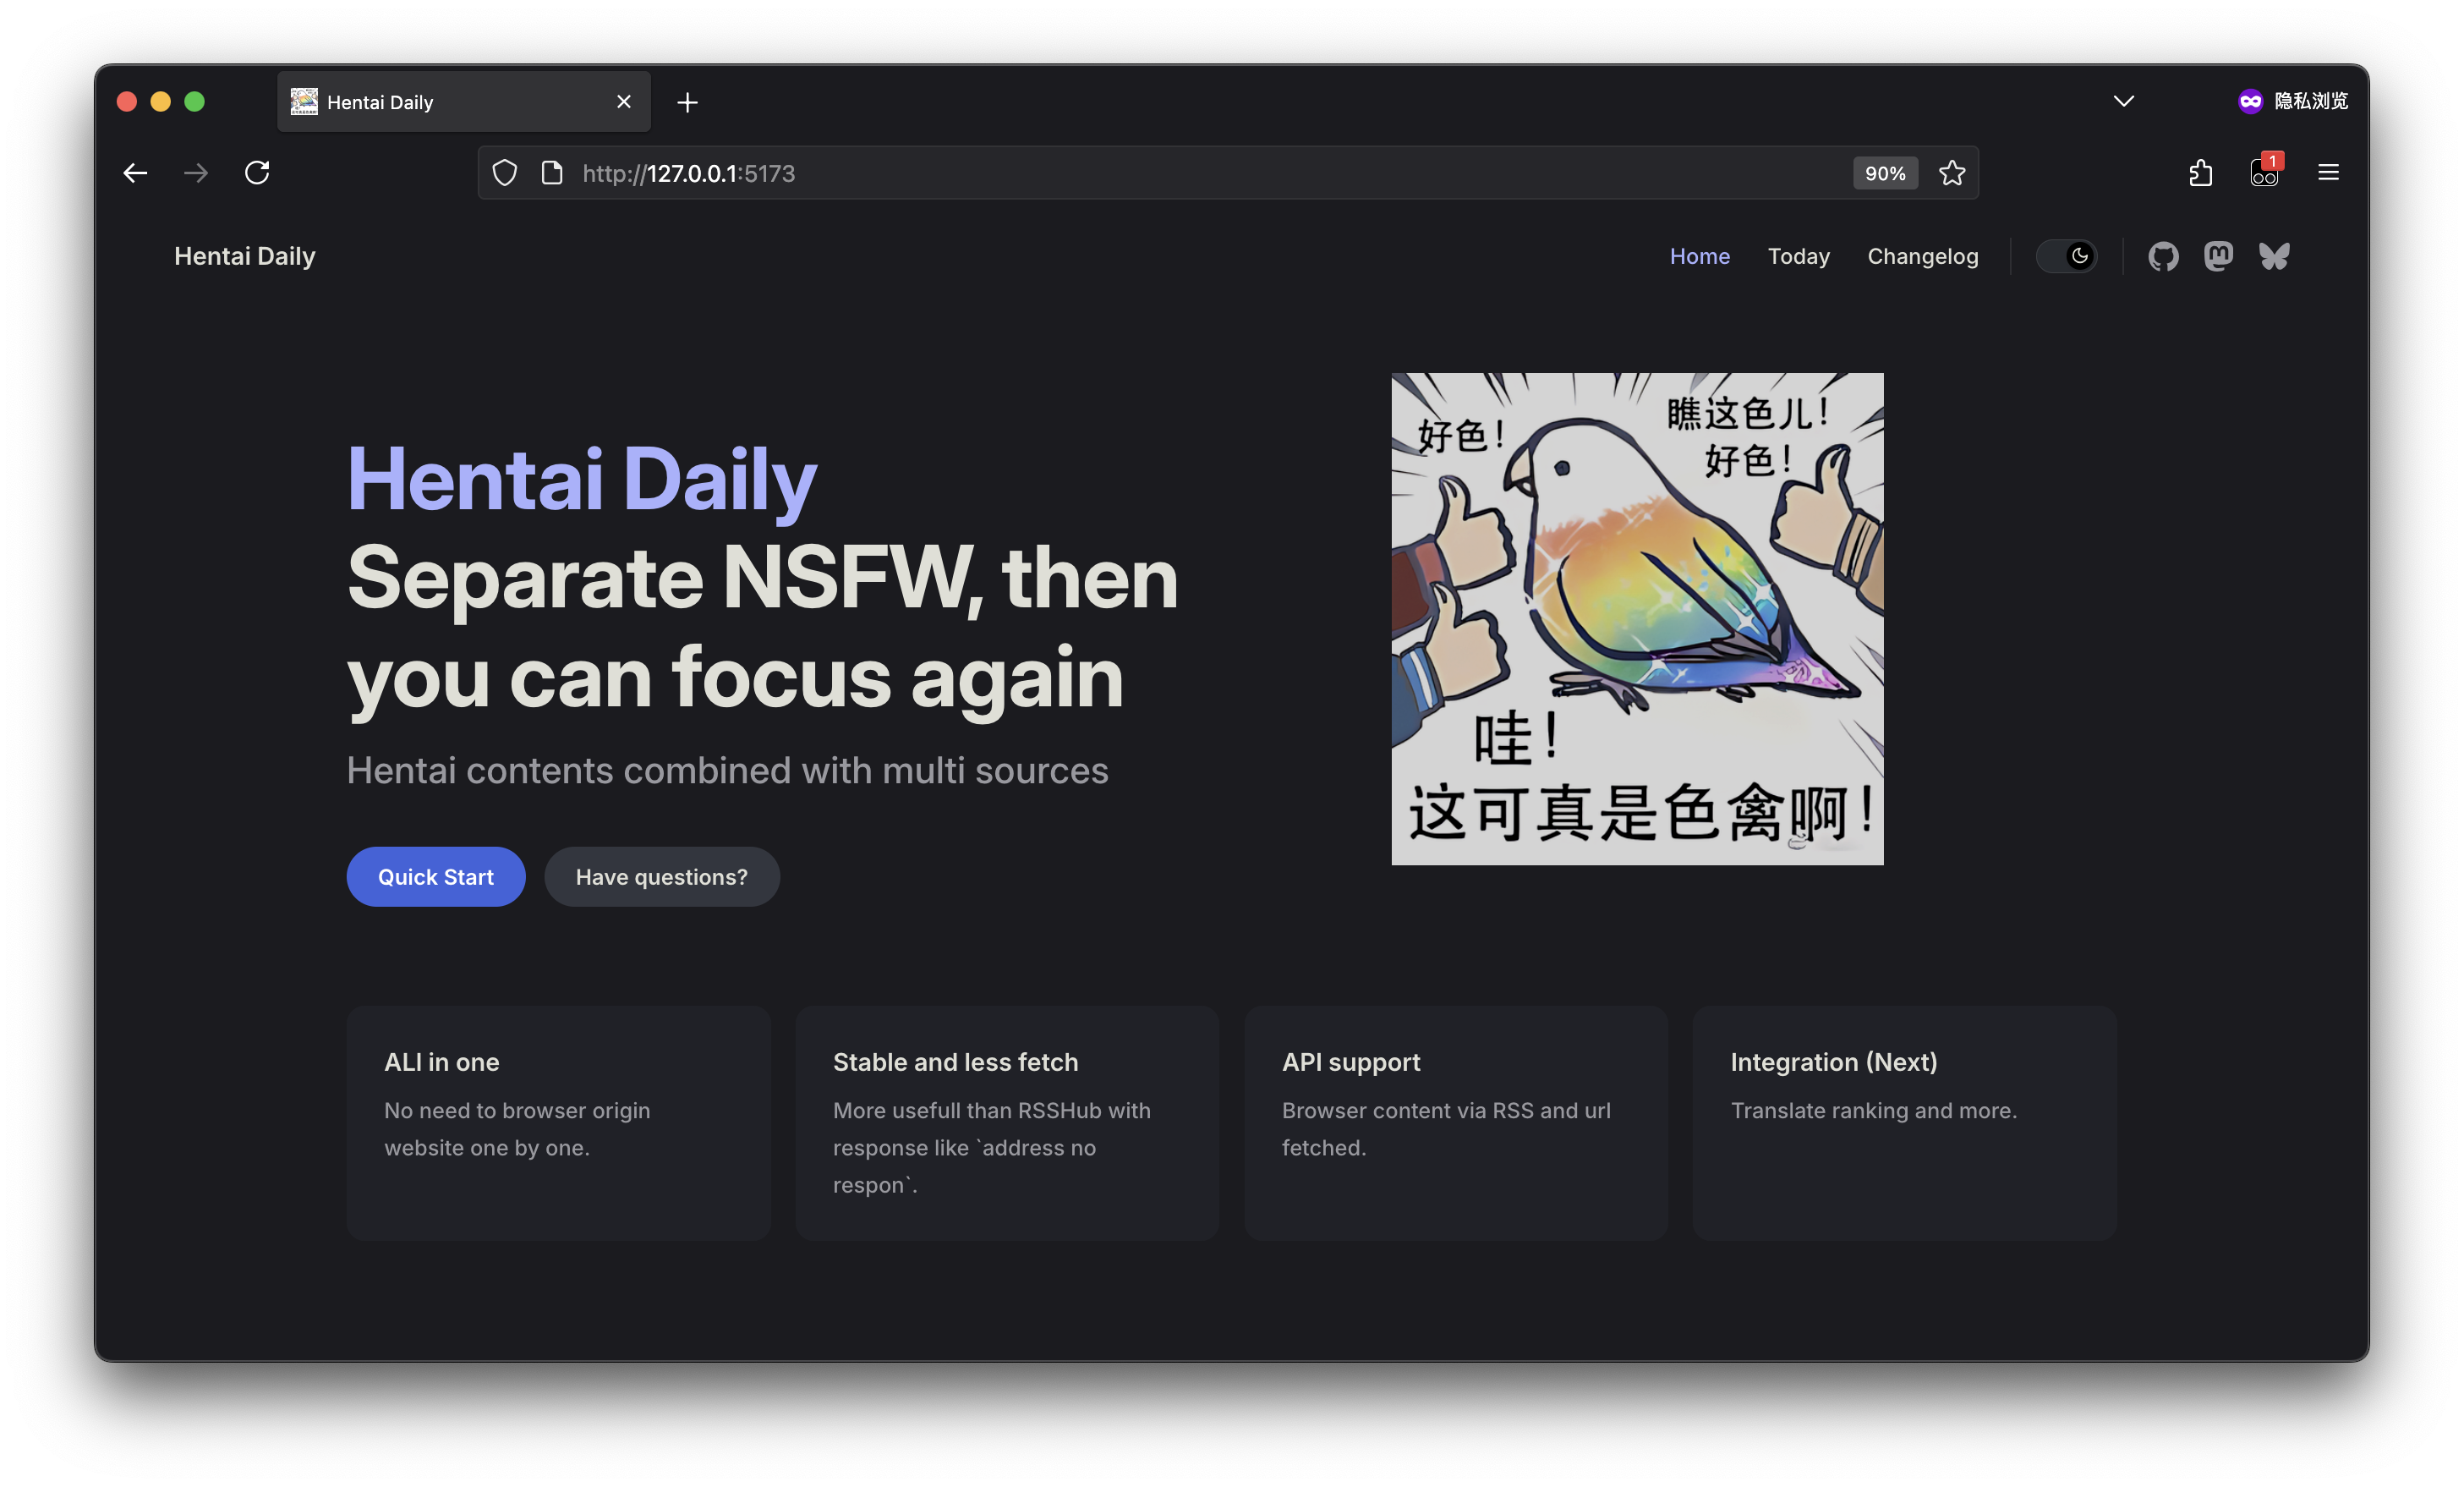Click the Firefox extensions puzzle icon
The width and height of the screenshot is (2464, 1487).
[x=2200, y=173]
